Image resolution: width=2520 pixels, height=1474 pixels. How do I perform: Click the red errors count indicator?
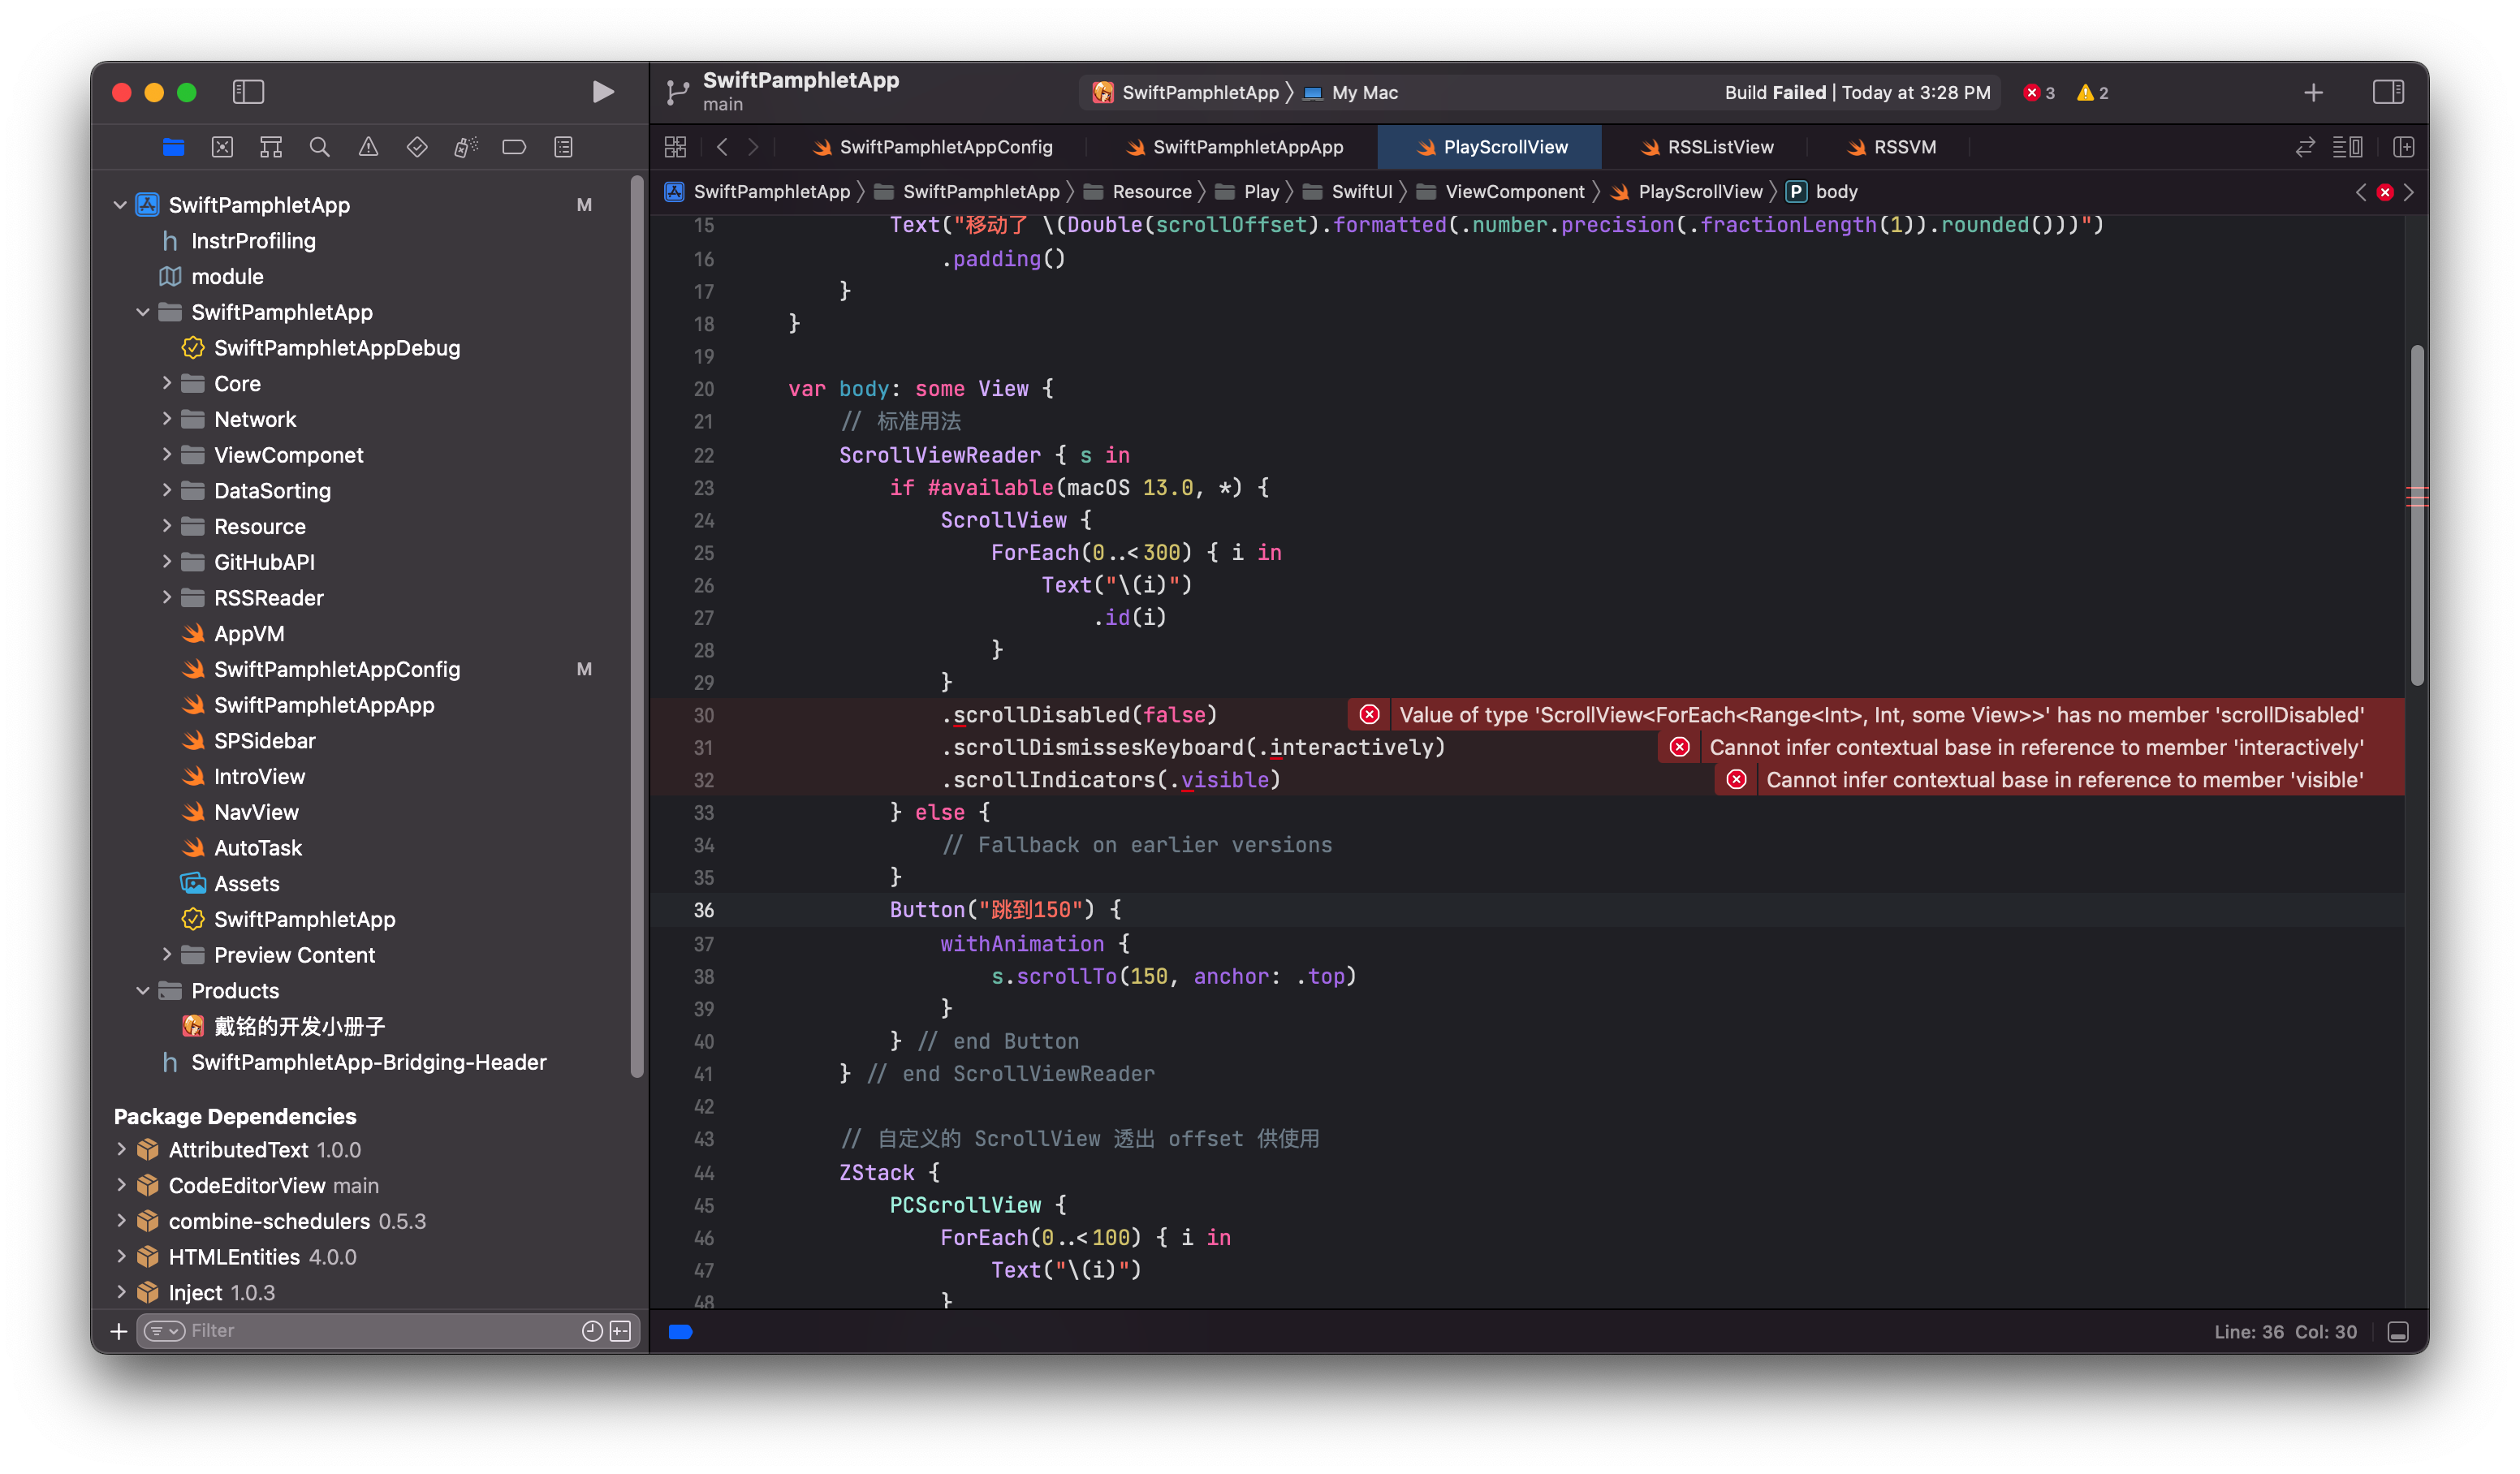pos(2038,93)
